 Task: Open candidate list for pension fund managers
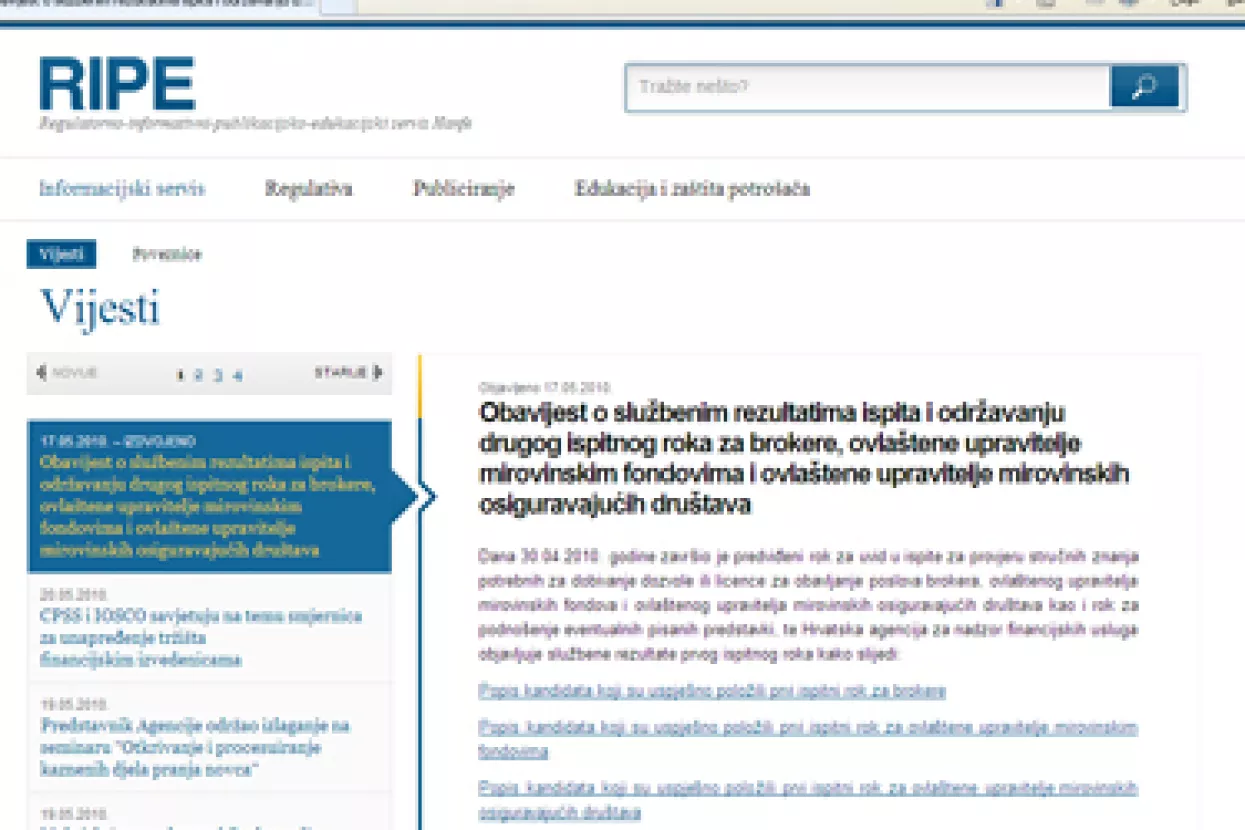808,739
